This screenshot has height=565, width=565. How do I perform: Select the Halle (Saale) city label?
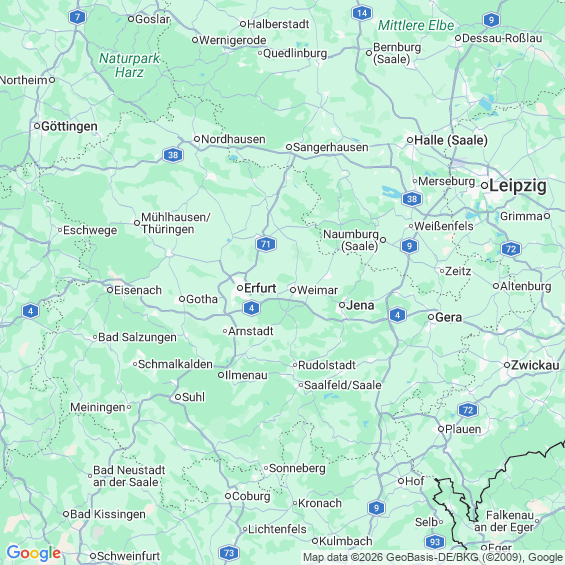(451, 140)
